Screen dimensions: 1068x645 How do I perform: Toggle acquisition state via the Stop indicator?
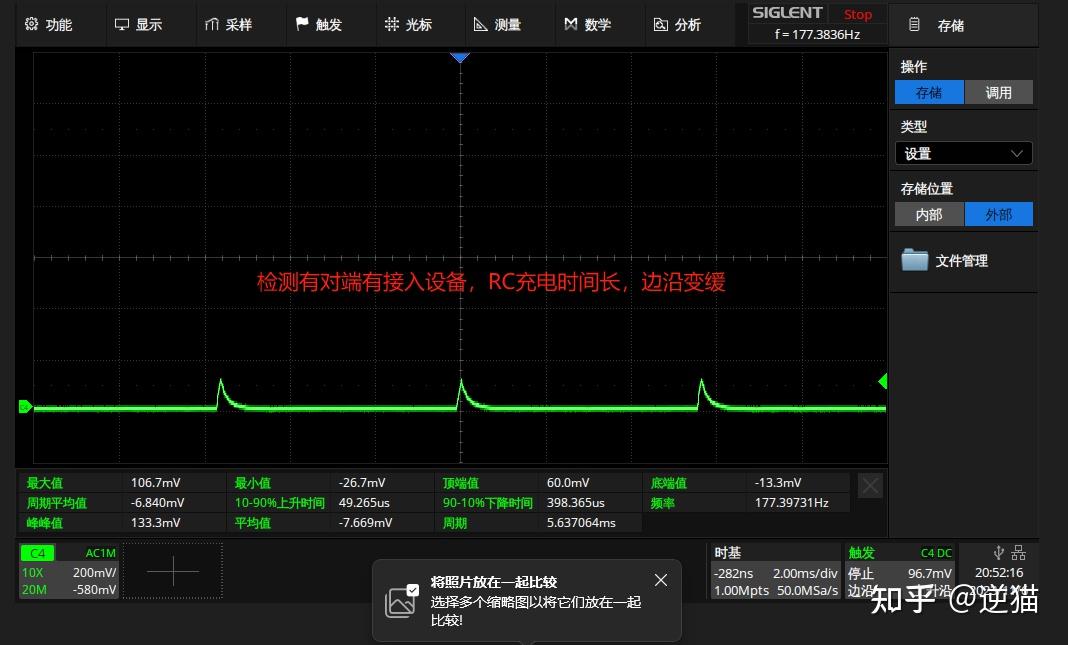[x=858, y=14]
